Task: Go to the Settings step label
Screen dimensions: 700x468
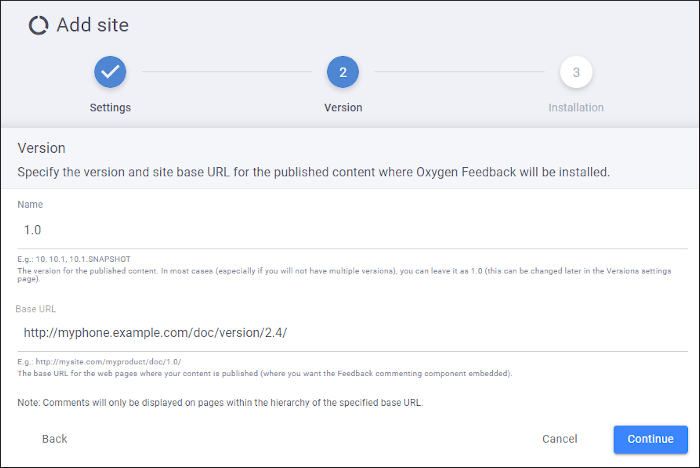Action: tap(110, 107)
